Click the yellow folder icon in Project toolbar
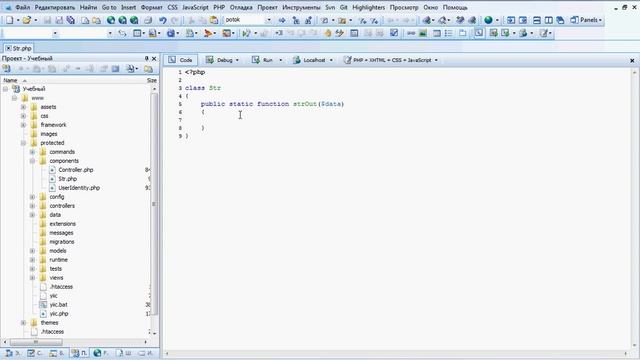The image size is (640, 360). pos(148,69)
